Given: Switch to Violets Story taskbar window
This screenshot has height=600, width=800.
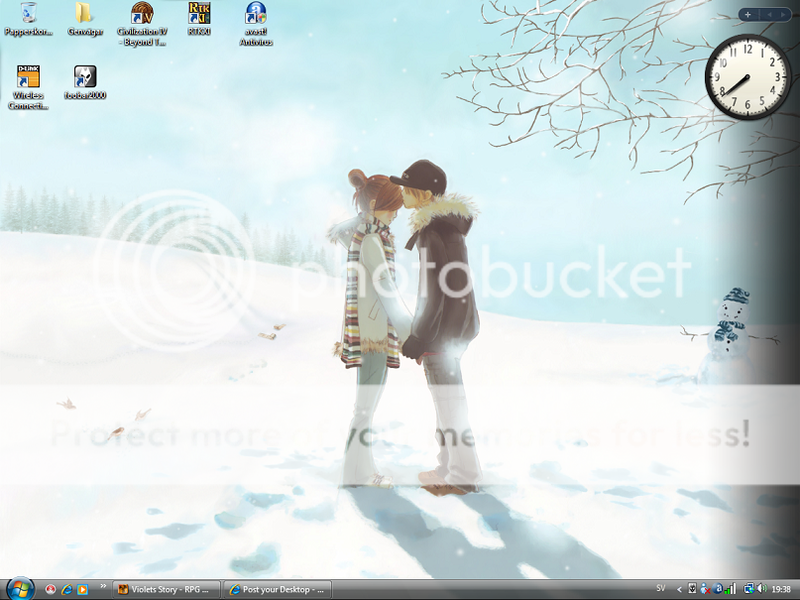Looking at the screenshot, I should click(165, 589).
